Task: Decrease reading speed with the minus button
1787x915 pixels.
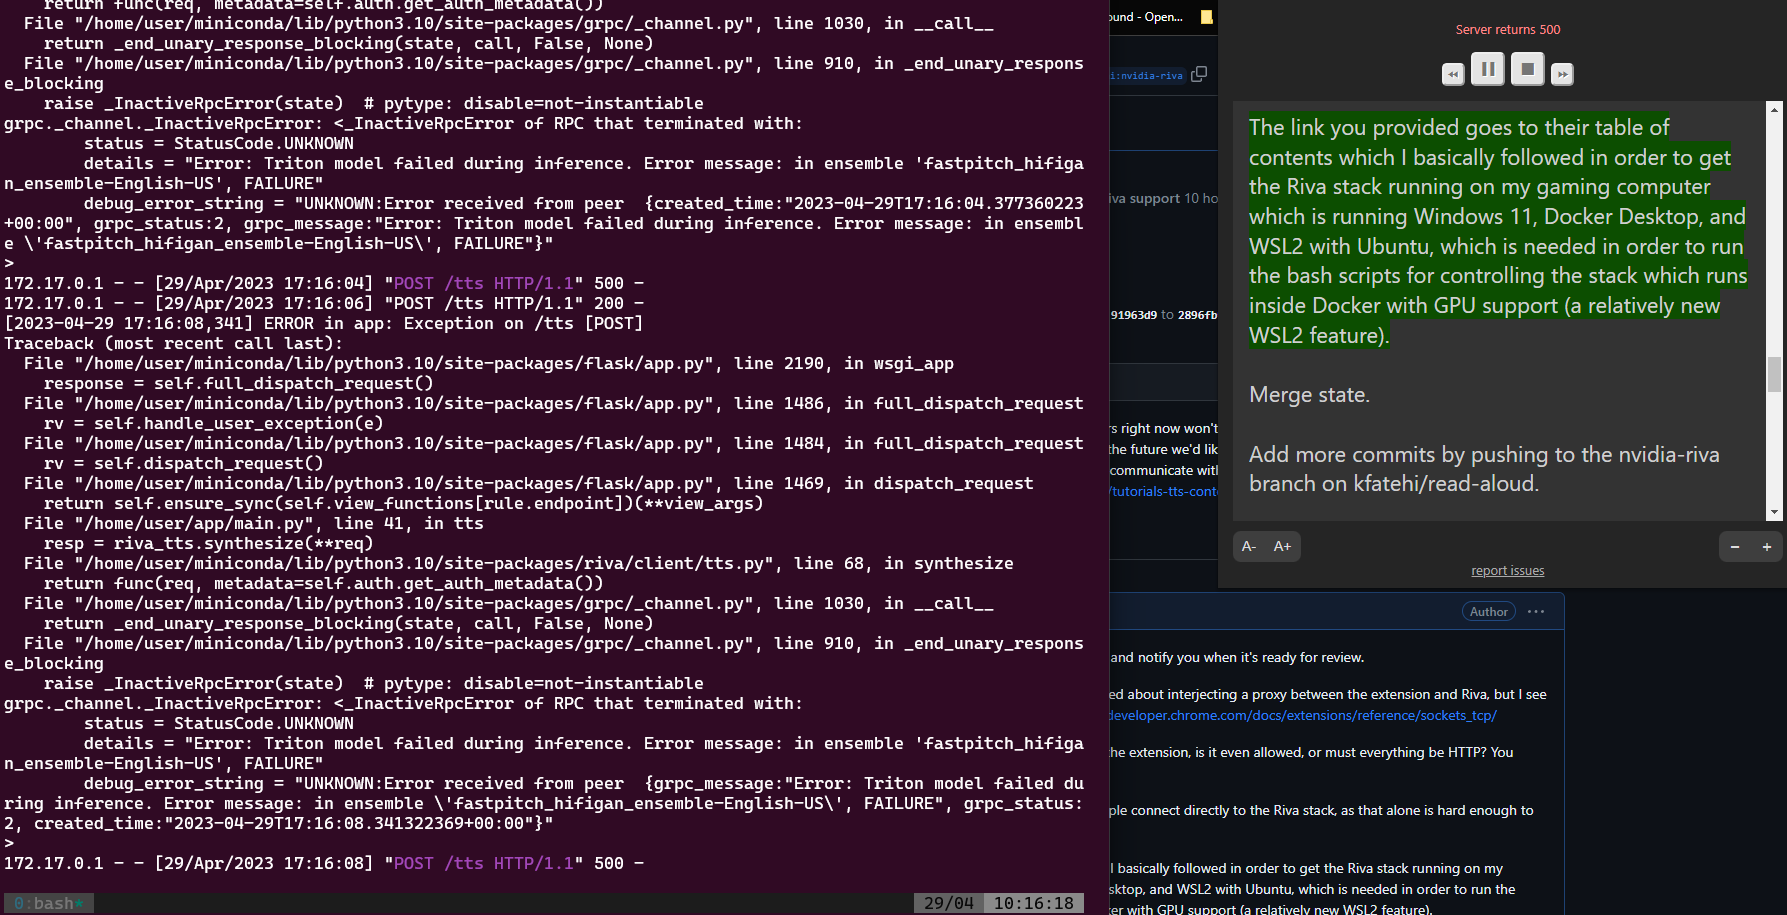Action: (1735, 547)
